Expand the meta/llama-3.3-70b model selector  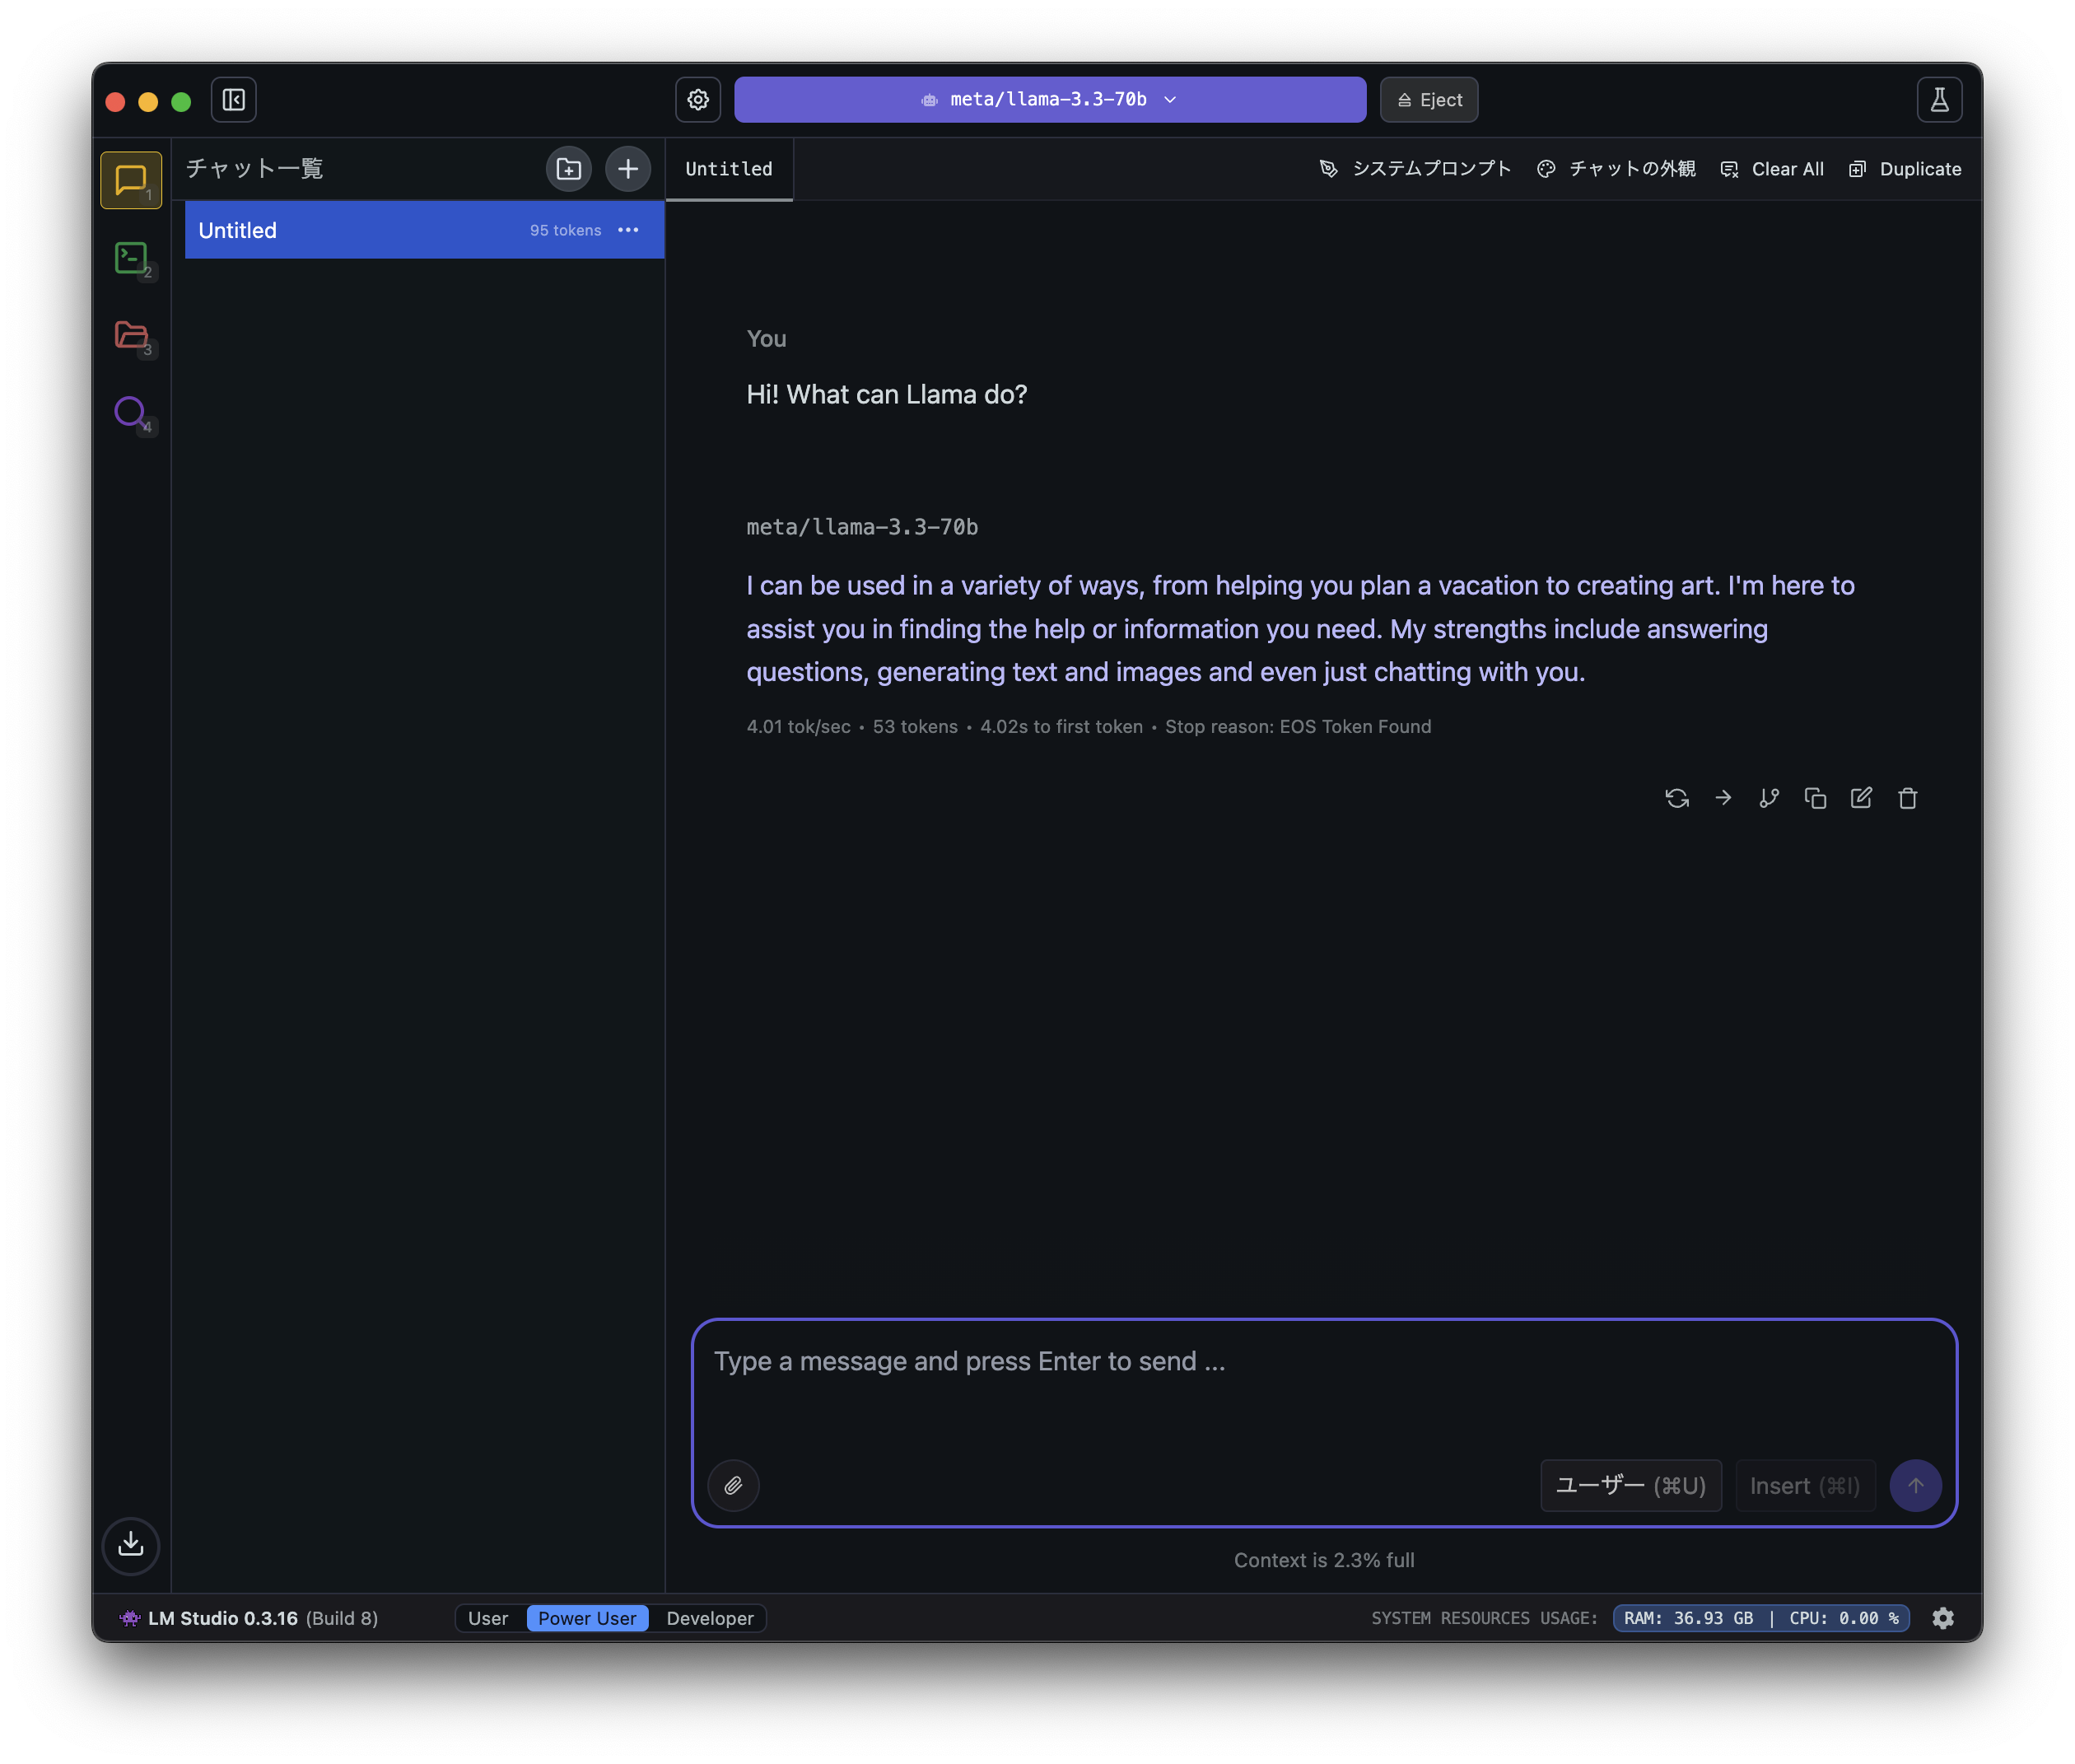pos(1049,100)
